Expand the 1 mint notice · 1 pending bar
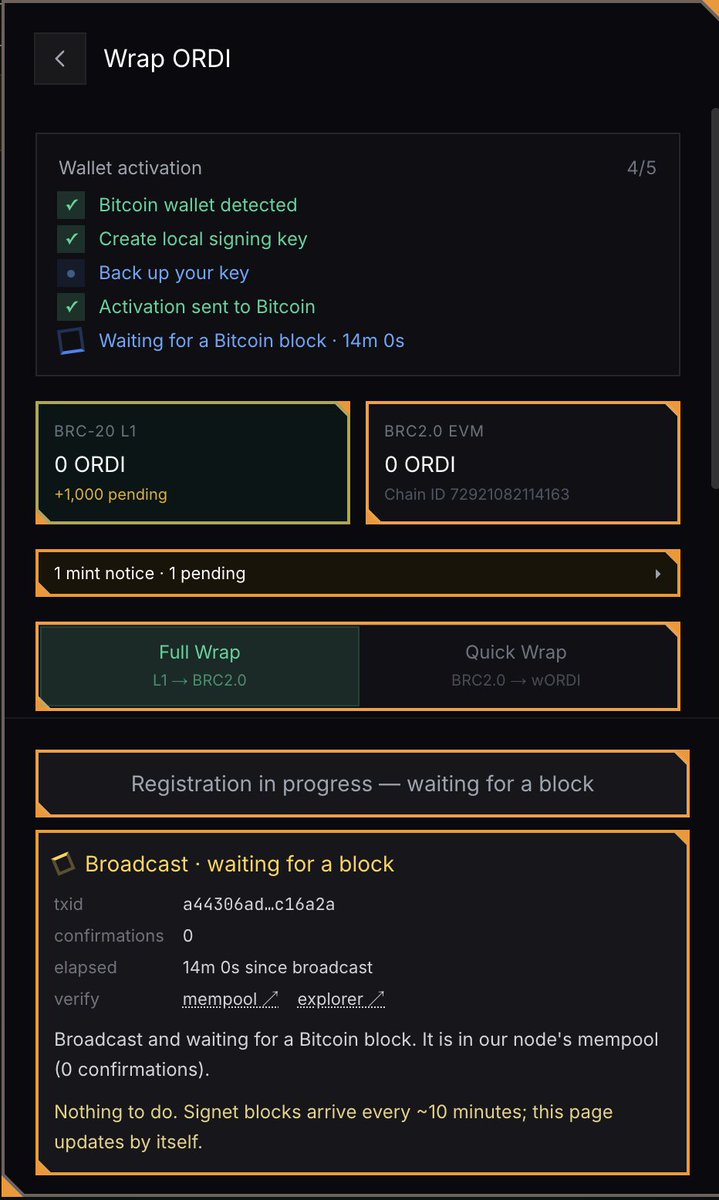The width and height of the screenshot is (719, 1200). (358, 573)
